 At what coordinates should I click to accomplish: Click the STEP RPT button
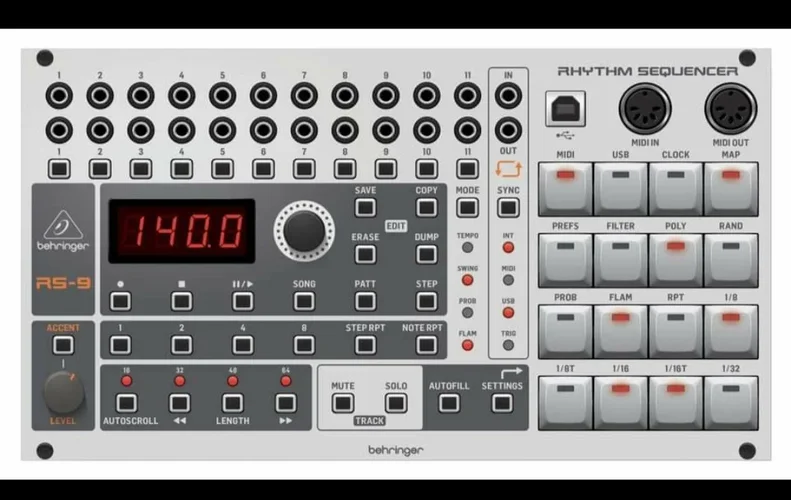[365, 345]
